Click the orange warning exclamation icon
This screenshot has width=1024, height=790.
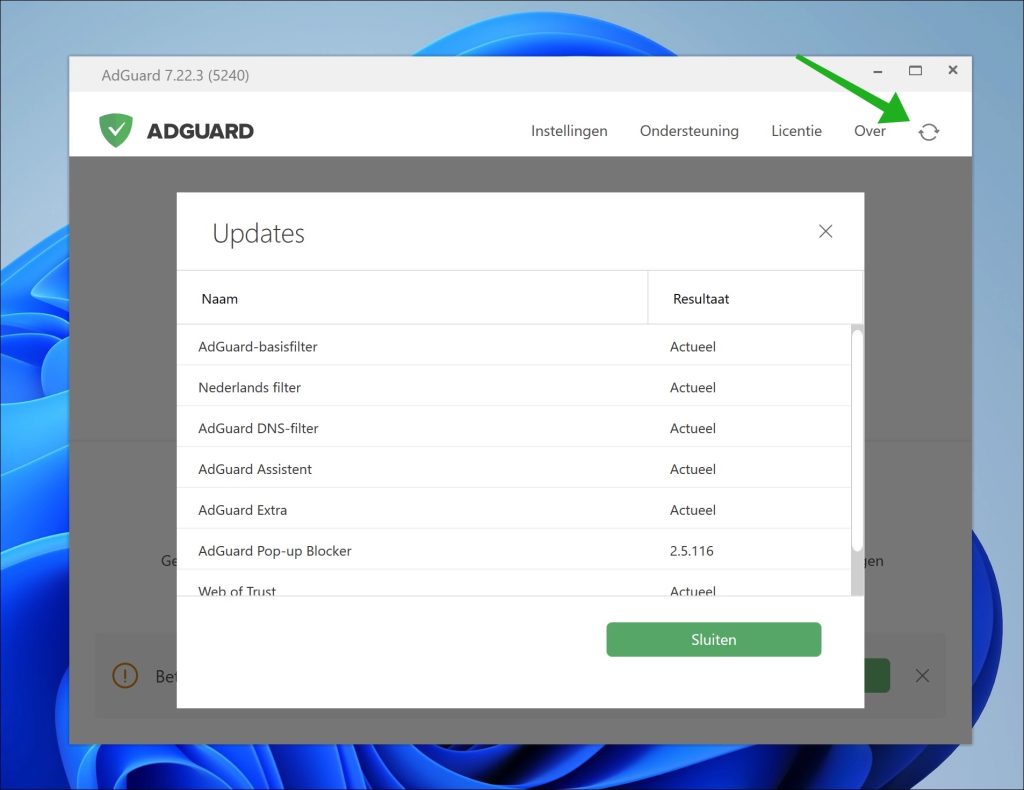point(124,676)
